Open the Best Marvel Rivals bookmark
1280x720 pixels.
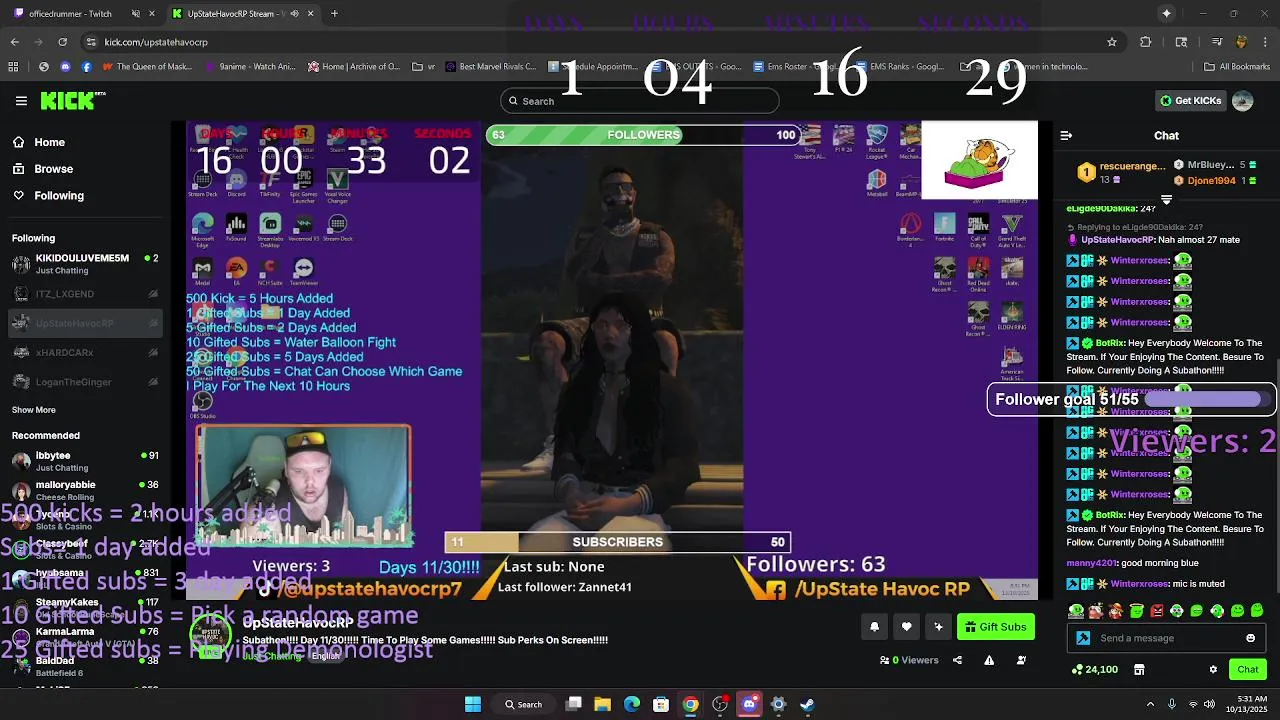click(492, 67)
